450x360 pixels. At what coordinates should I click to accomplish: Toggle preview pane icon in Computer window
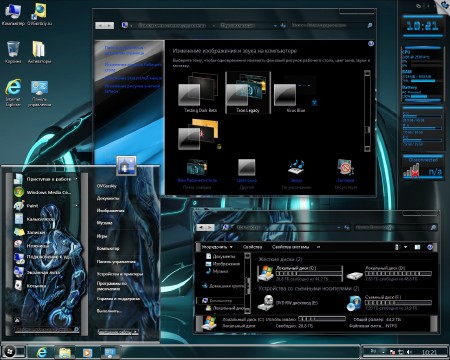pos(417,247)
